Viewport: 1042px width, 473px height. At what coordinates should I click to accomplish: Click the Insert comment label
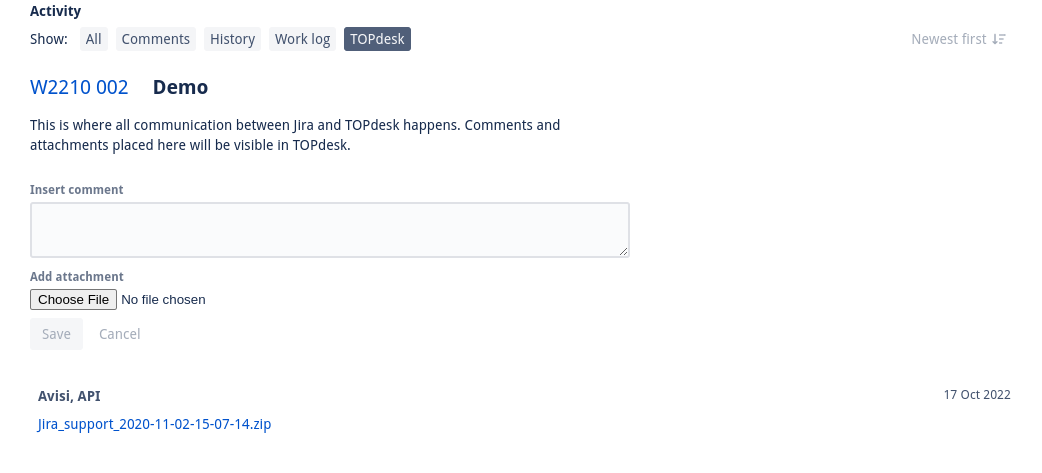click(77, 189)
